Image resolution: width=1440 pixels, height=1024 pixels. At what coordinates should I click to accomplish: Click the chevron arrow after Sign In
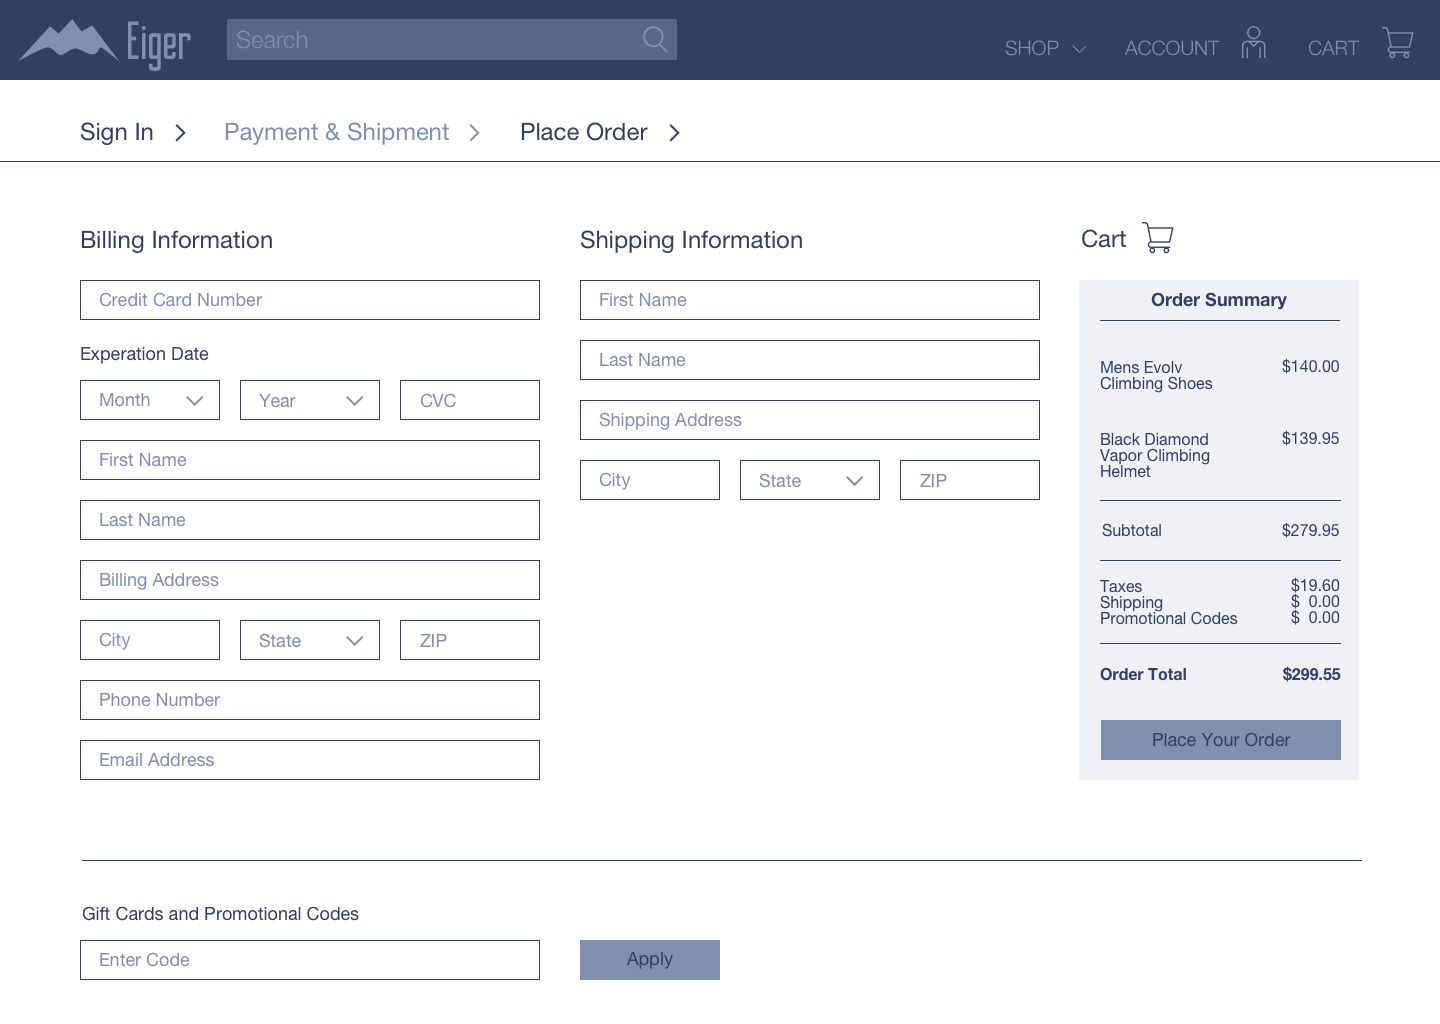pyautogui.click(x=180, y=133)
